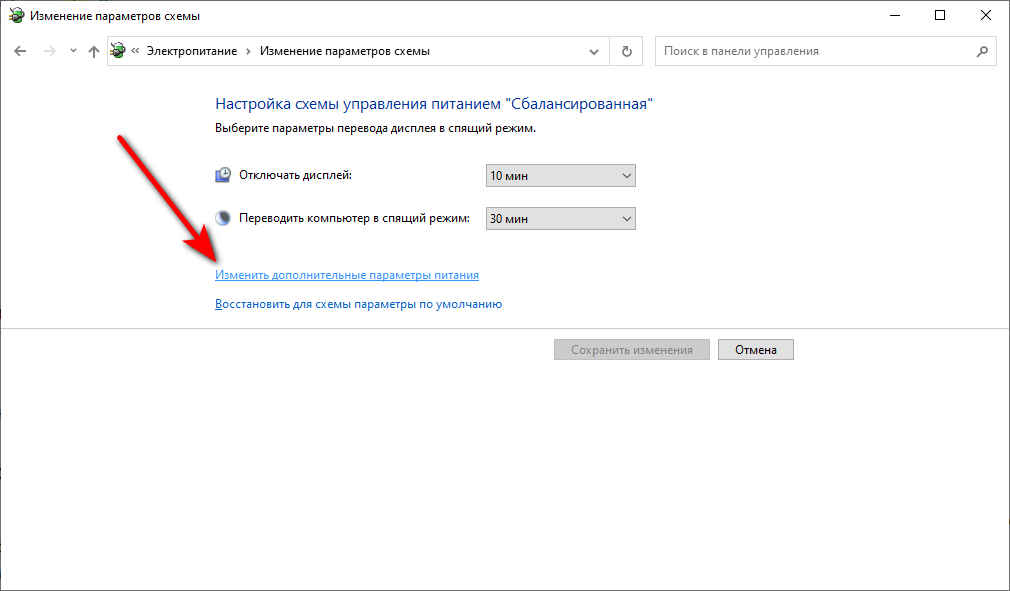Expand the arrow after Электропитание breadcrumb
Screen dimensions: 1010x591
pos(250,51)
